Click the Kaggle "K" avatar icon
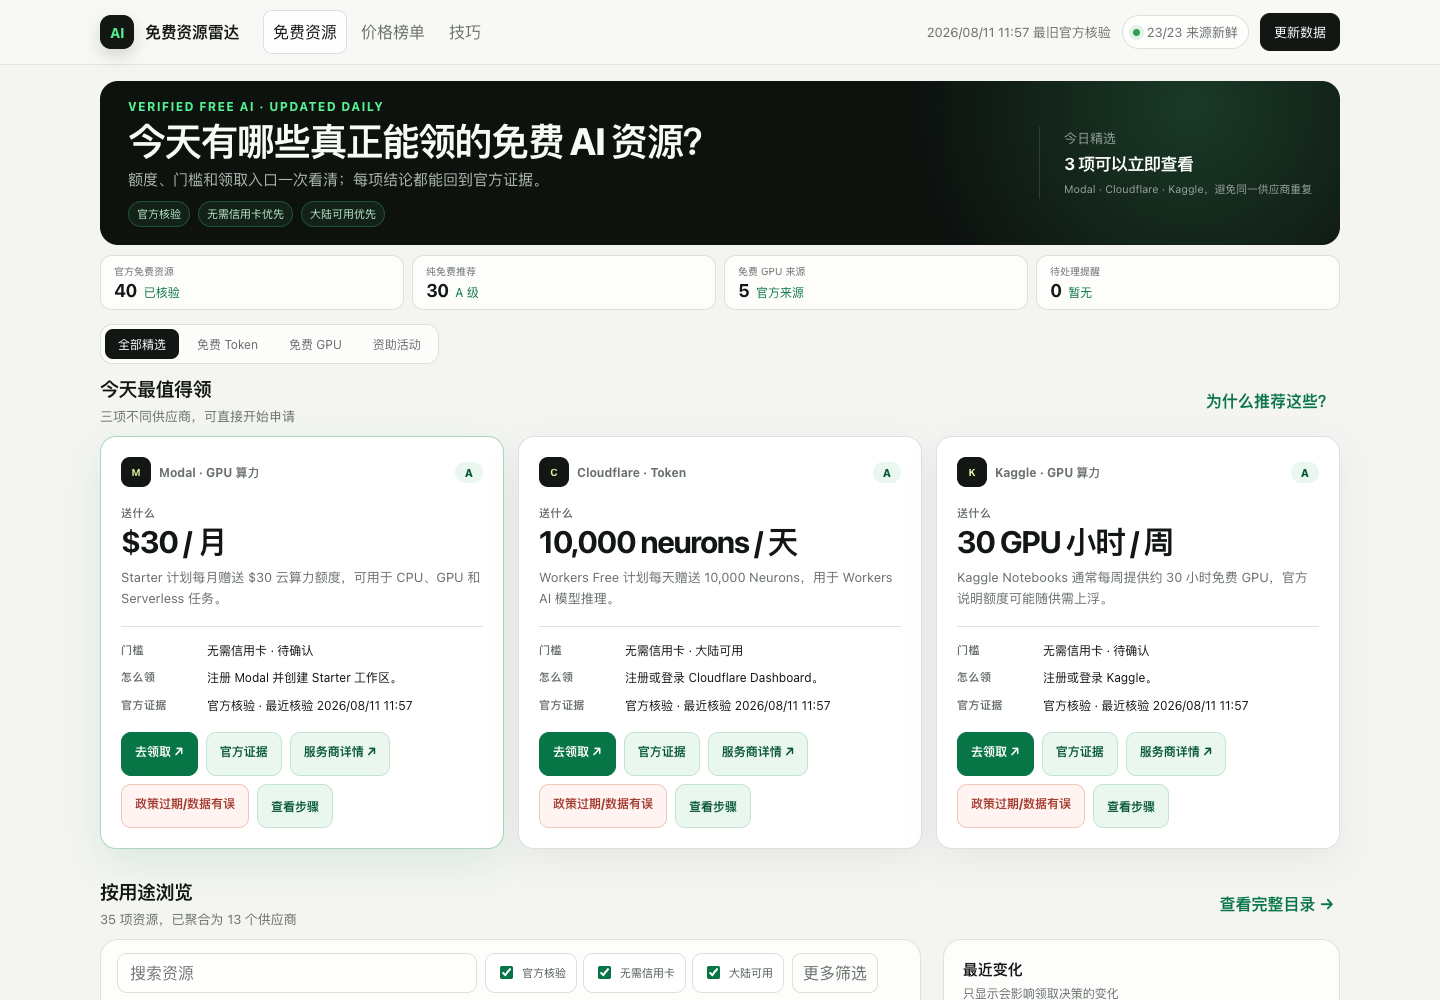Screen dimensions: 1440x1000 [972, 472]
